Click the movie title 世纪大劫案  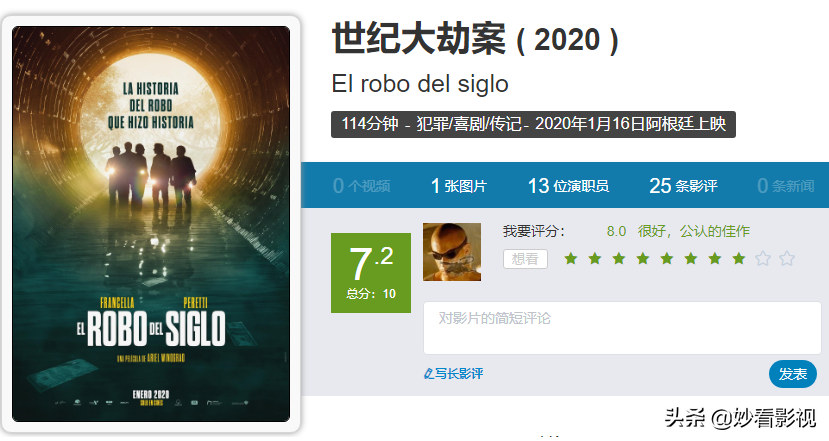click(419, 39)
